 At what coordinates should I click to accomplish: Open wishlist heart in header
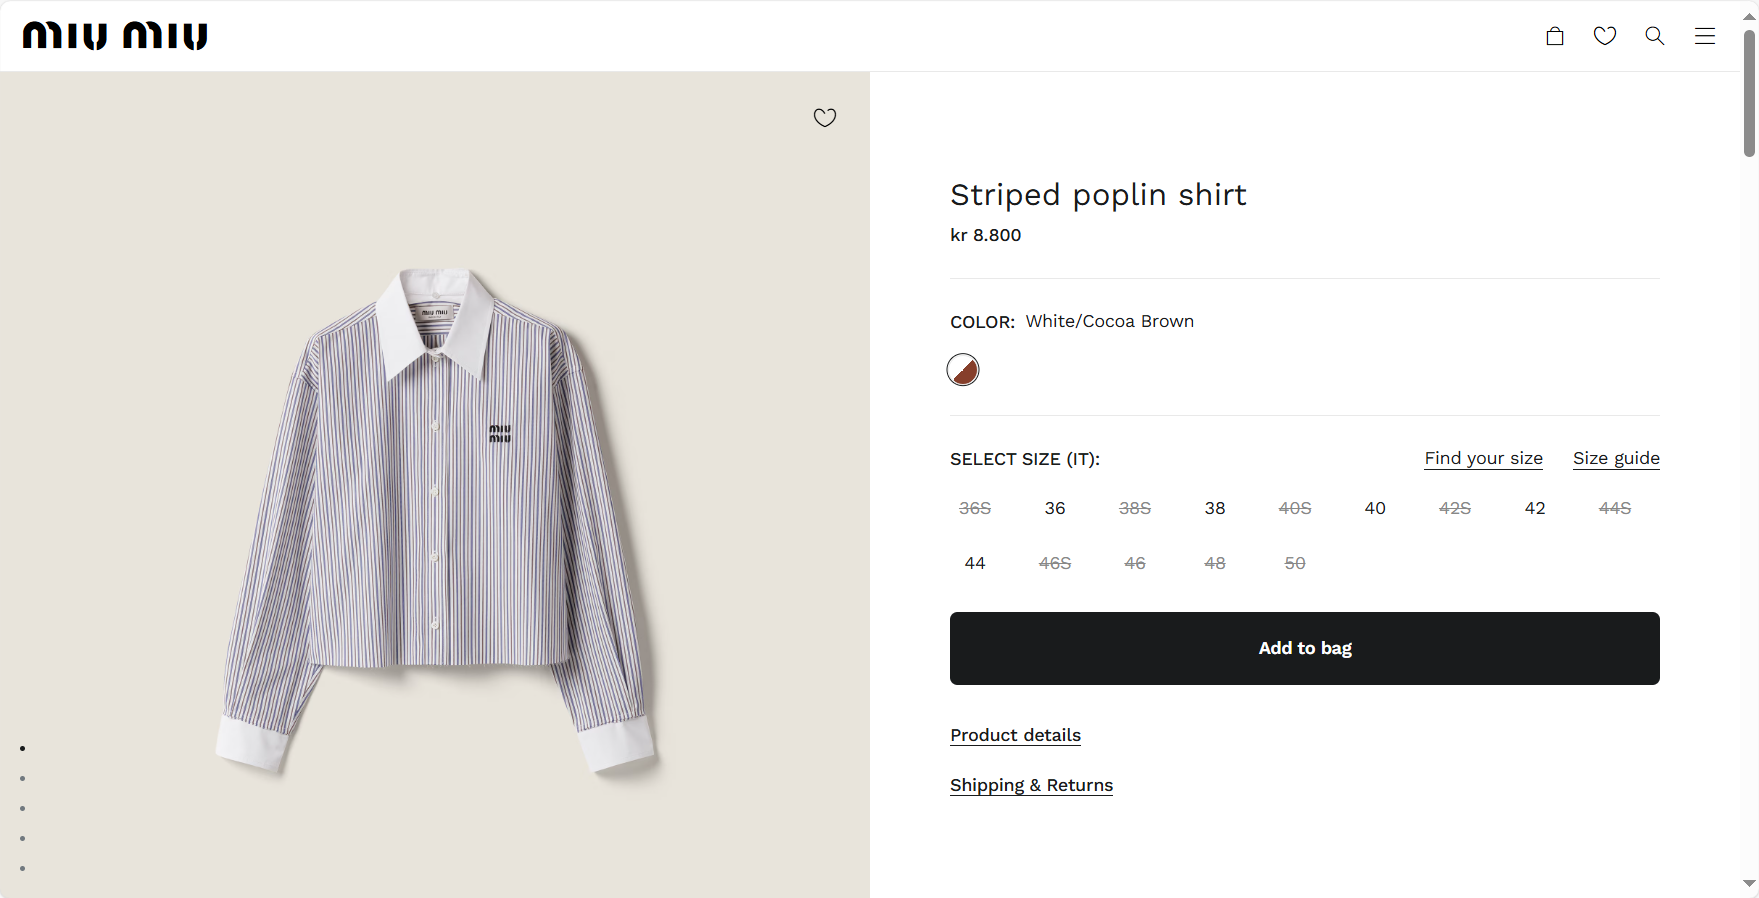(x=1605, y=36)
